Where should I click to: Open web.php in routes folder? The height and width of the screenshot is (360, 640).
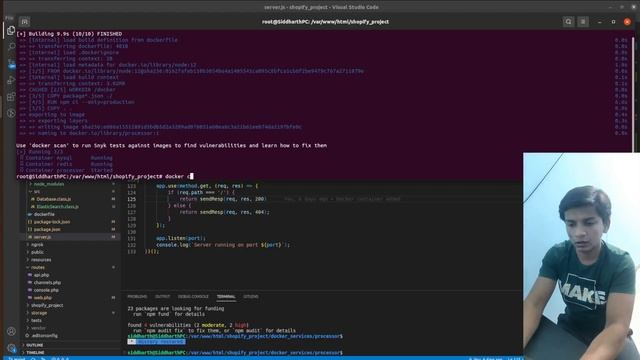pyautogui.click(x=42, y=298)
